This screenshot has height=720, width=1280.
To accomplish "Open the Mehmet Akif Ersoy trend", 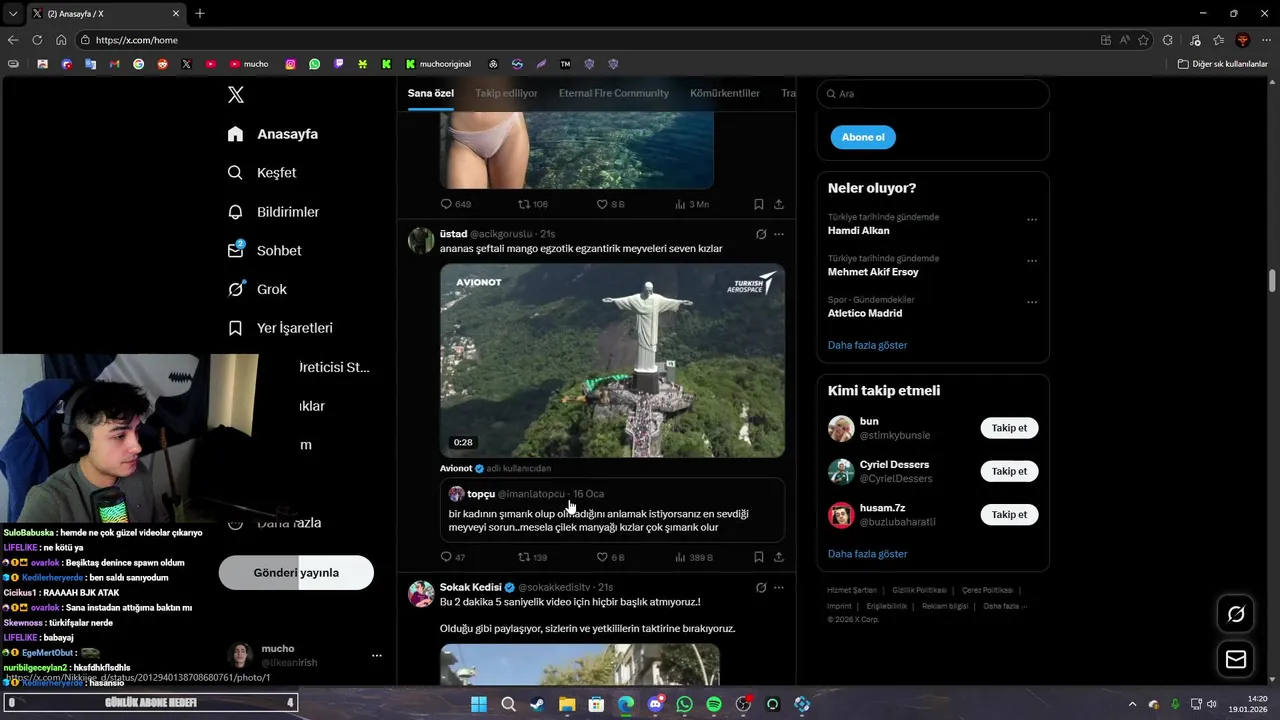I will point(873,272).
